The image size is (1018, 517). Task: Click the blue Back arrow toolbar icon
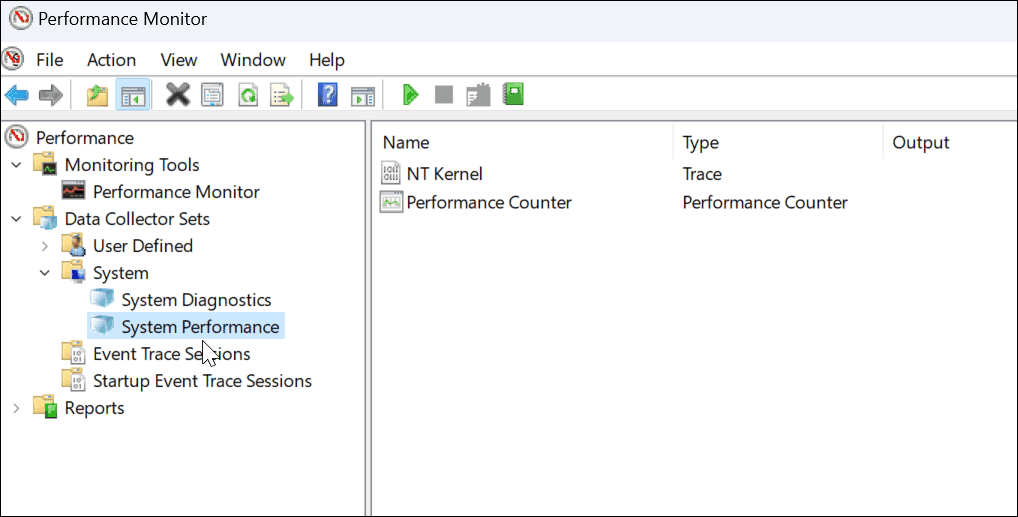click(16, 95)
